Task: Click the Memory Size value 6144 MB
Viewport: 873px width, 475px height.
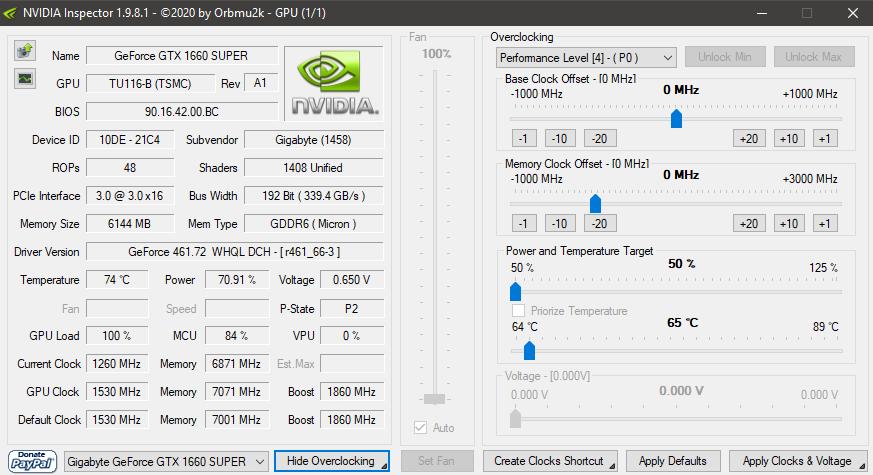Action: [130, 224]
